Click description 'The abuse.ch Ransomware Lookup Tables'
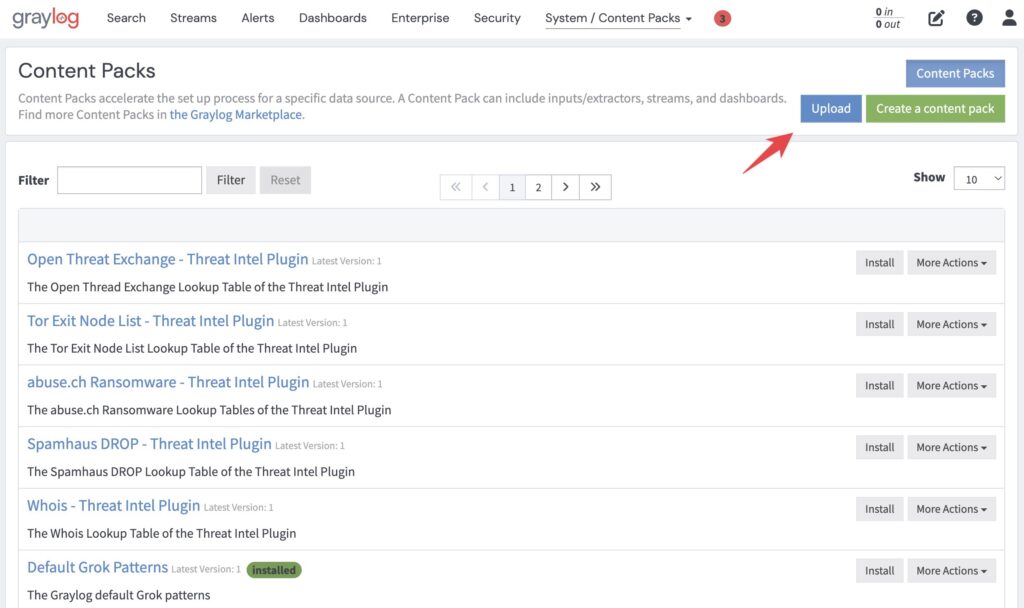This screenshot has height=608, width=1024. [x=209, y=410]
